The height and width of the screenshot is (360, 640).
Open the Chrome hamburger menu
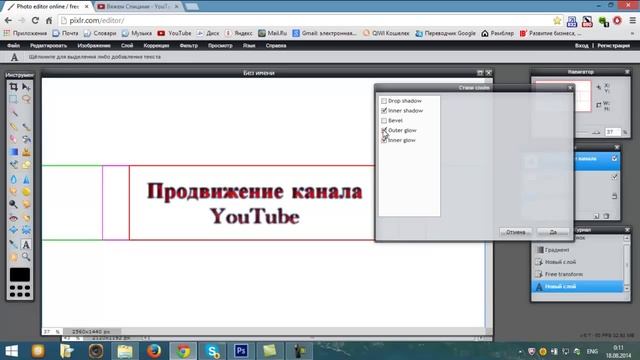pos(632,20)
